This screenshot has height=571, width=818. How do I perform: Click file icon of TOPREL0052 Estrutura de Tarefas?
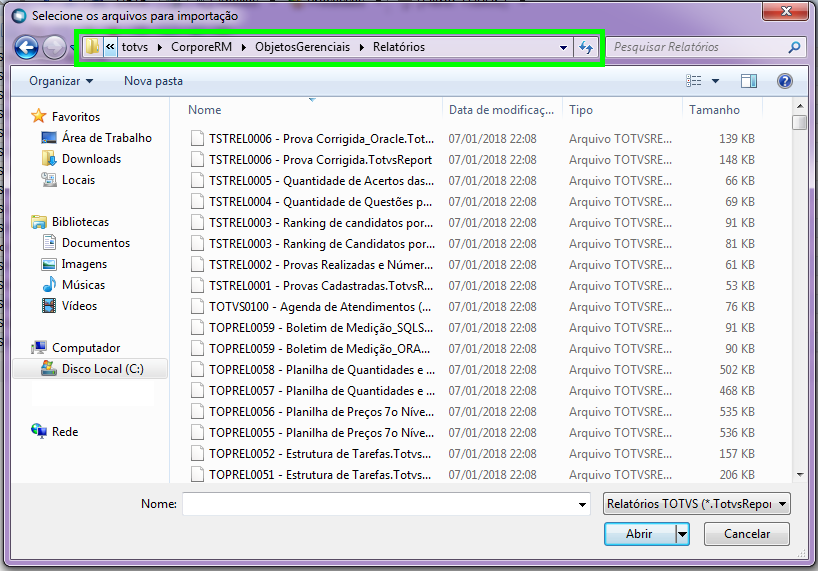197,453
